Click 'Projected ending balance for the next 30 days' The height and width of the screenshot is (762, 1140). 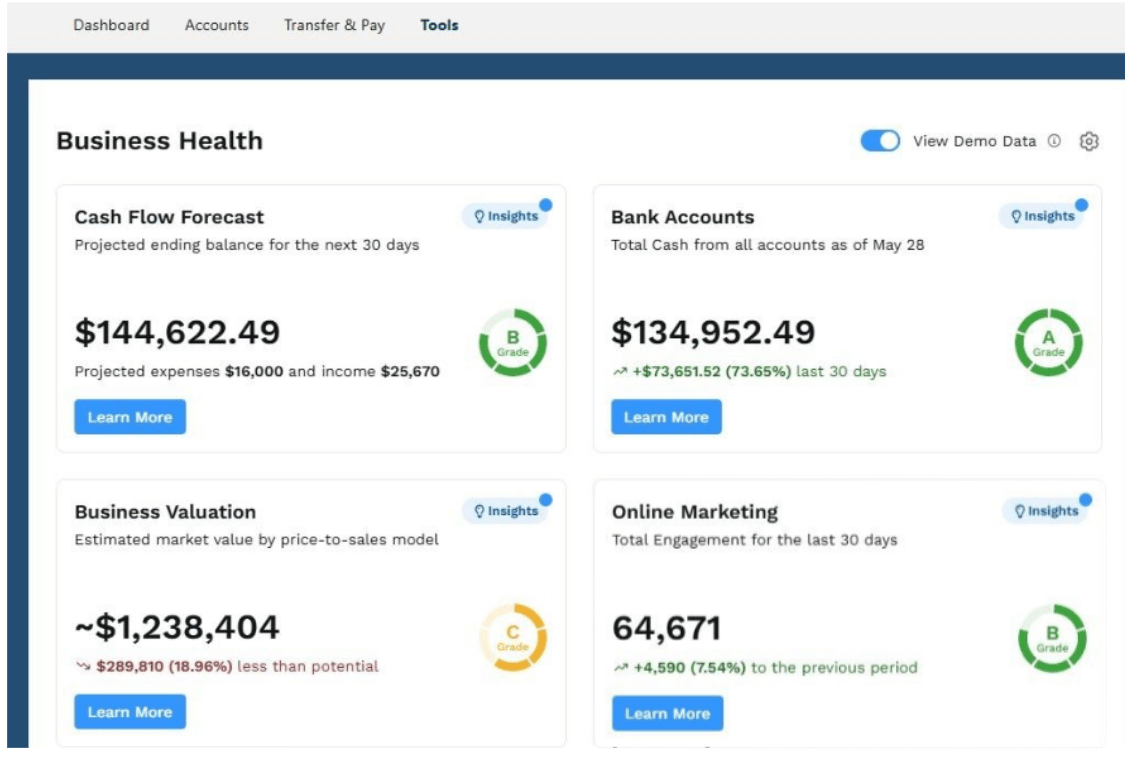[247, 245]
